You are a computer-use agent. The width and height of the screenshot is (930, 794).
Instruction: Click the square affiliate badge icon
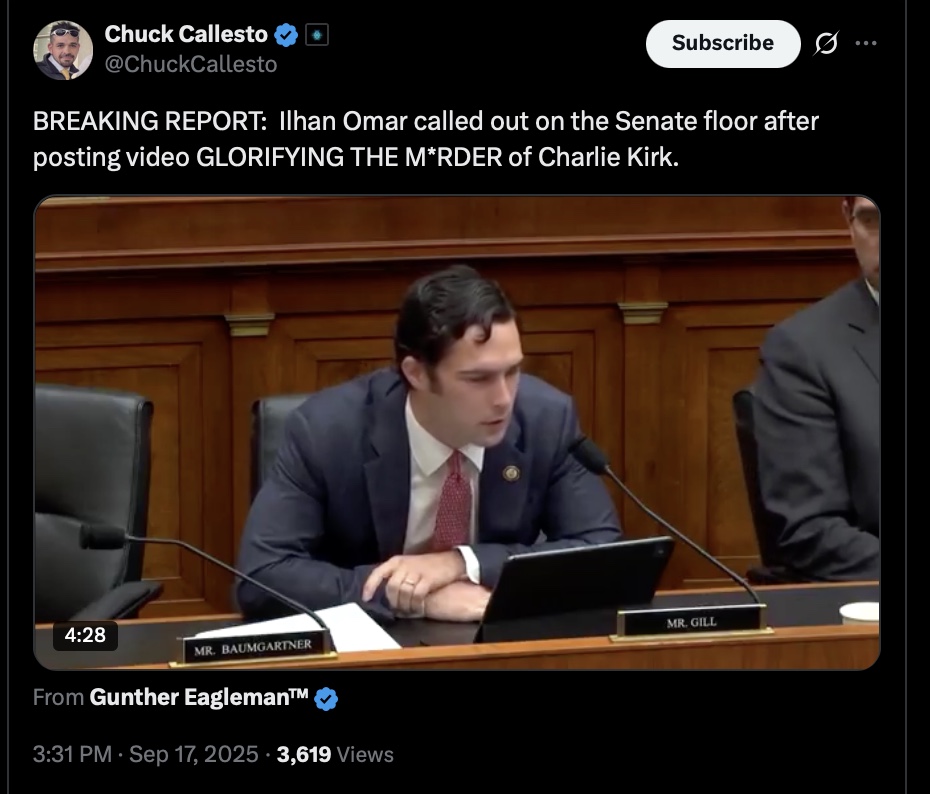[317, 36]
